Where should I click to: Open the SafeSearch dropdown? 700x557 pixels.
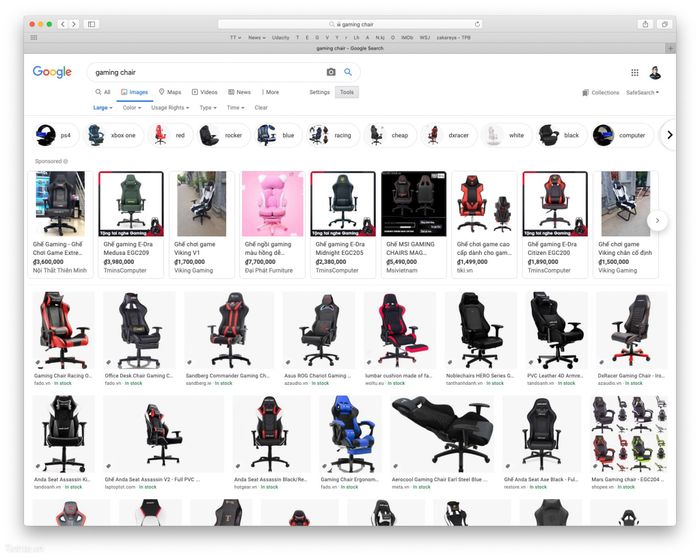coord(643,92)
